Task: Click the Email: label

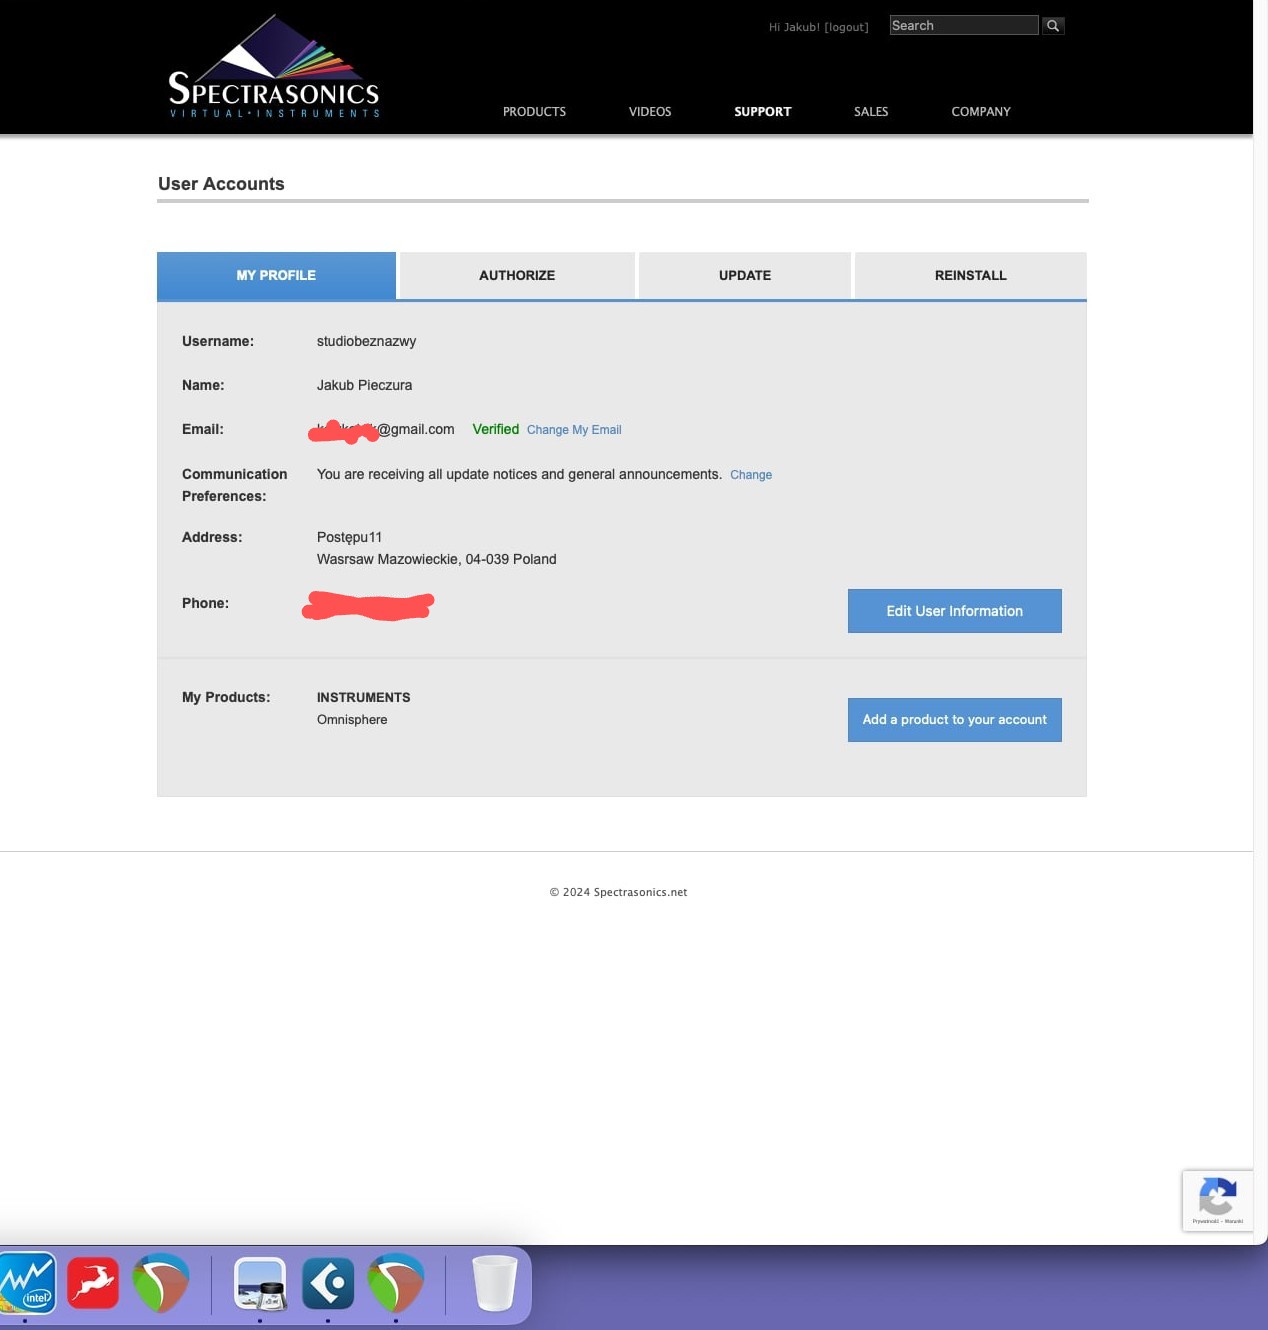Action: [x=203, y=429]
